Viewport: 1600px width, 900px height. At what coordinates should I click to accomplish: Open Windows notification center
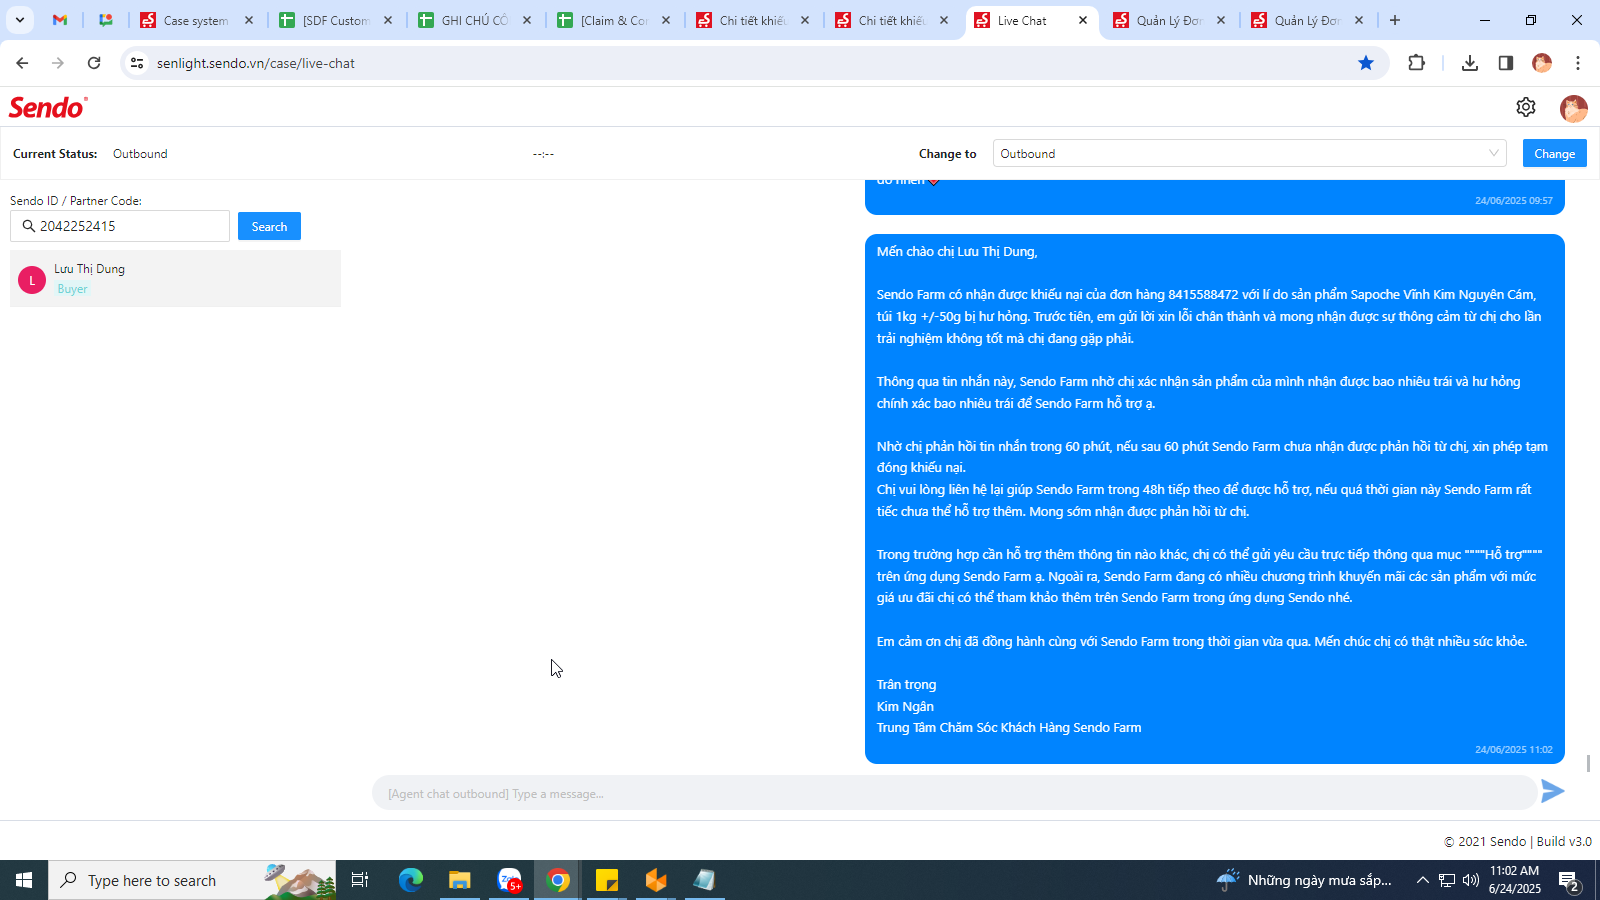click(x=1569, y=880)
